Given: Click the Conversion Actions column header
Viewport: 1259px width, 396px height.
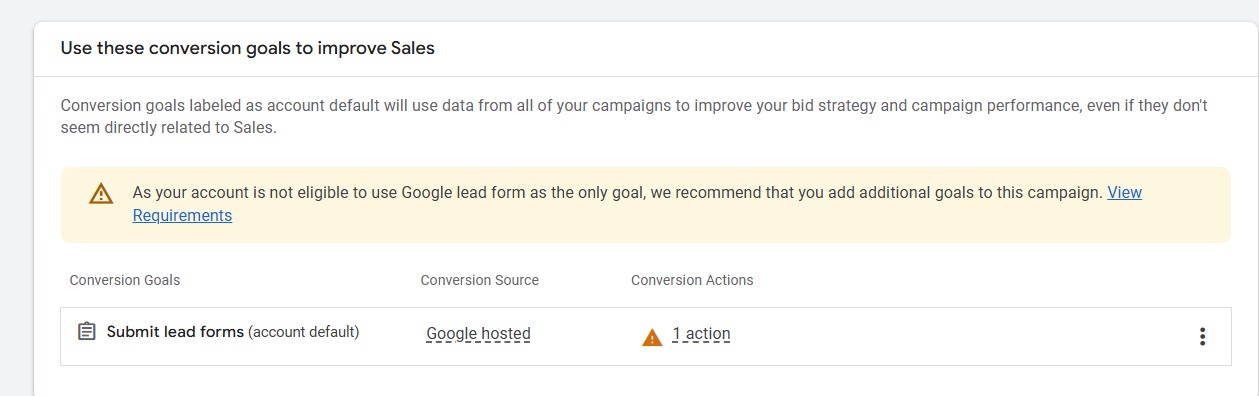Looking at the screenshot, I should pos(692,280).
